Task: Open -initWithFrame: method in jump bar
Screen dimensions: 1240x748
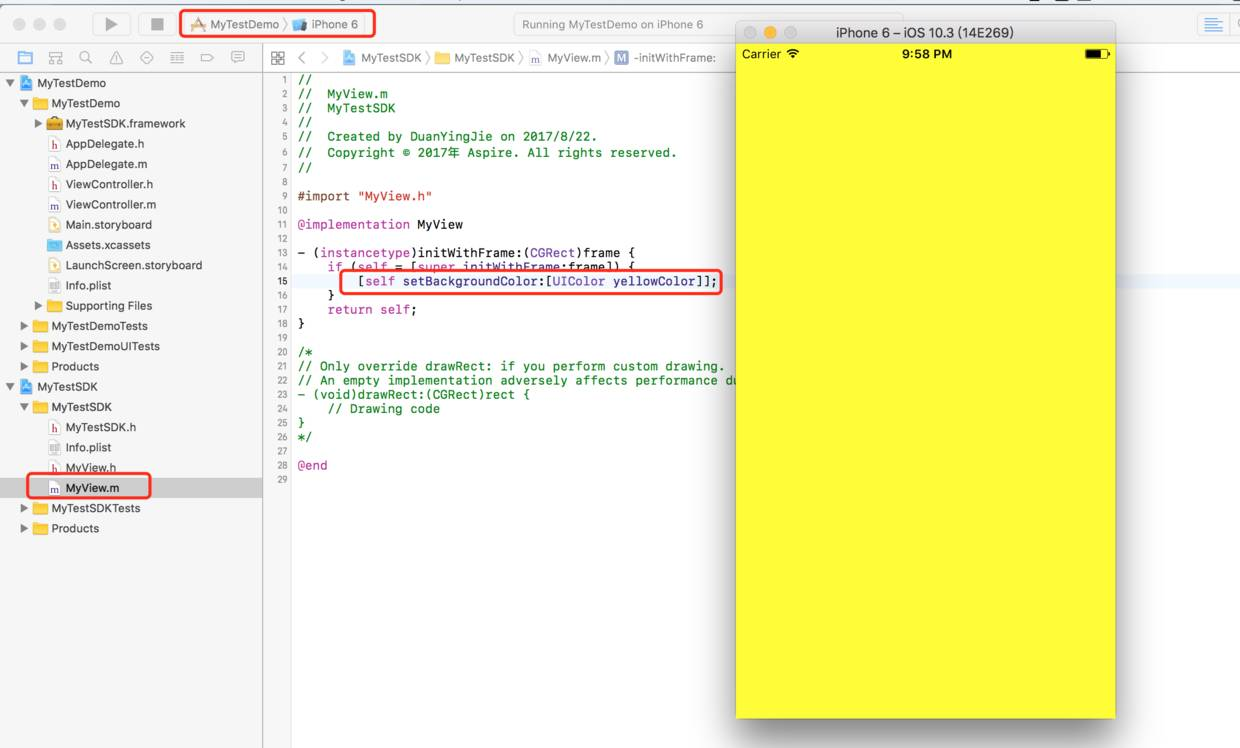Action: point(665,58)
